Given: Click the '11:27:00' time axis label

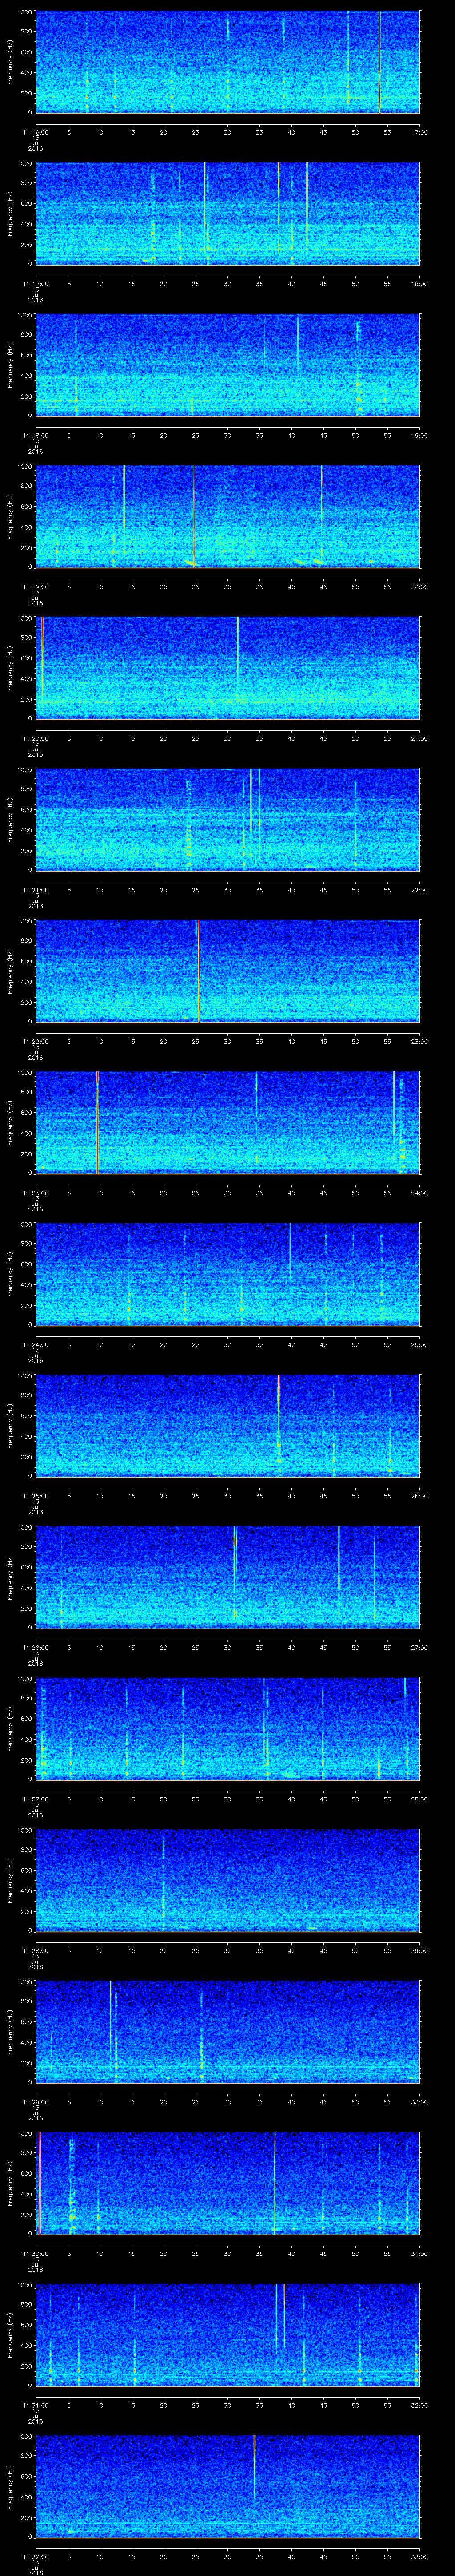Looking at the screenshot, I should (x=36, y=1799).
